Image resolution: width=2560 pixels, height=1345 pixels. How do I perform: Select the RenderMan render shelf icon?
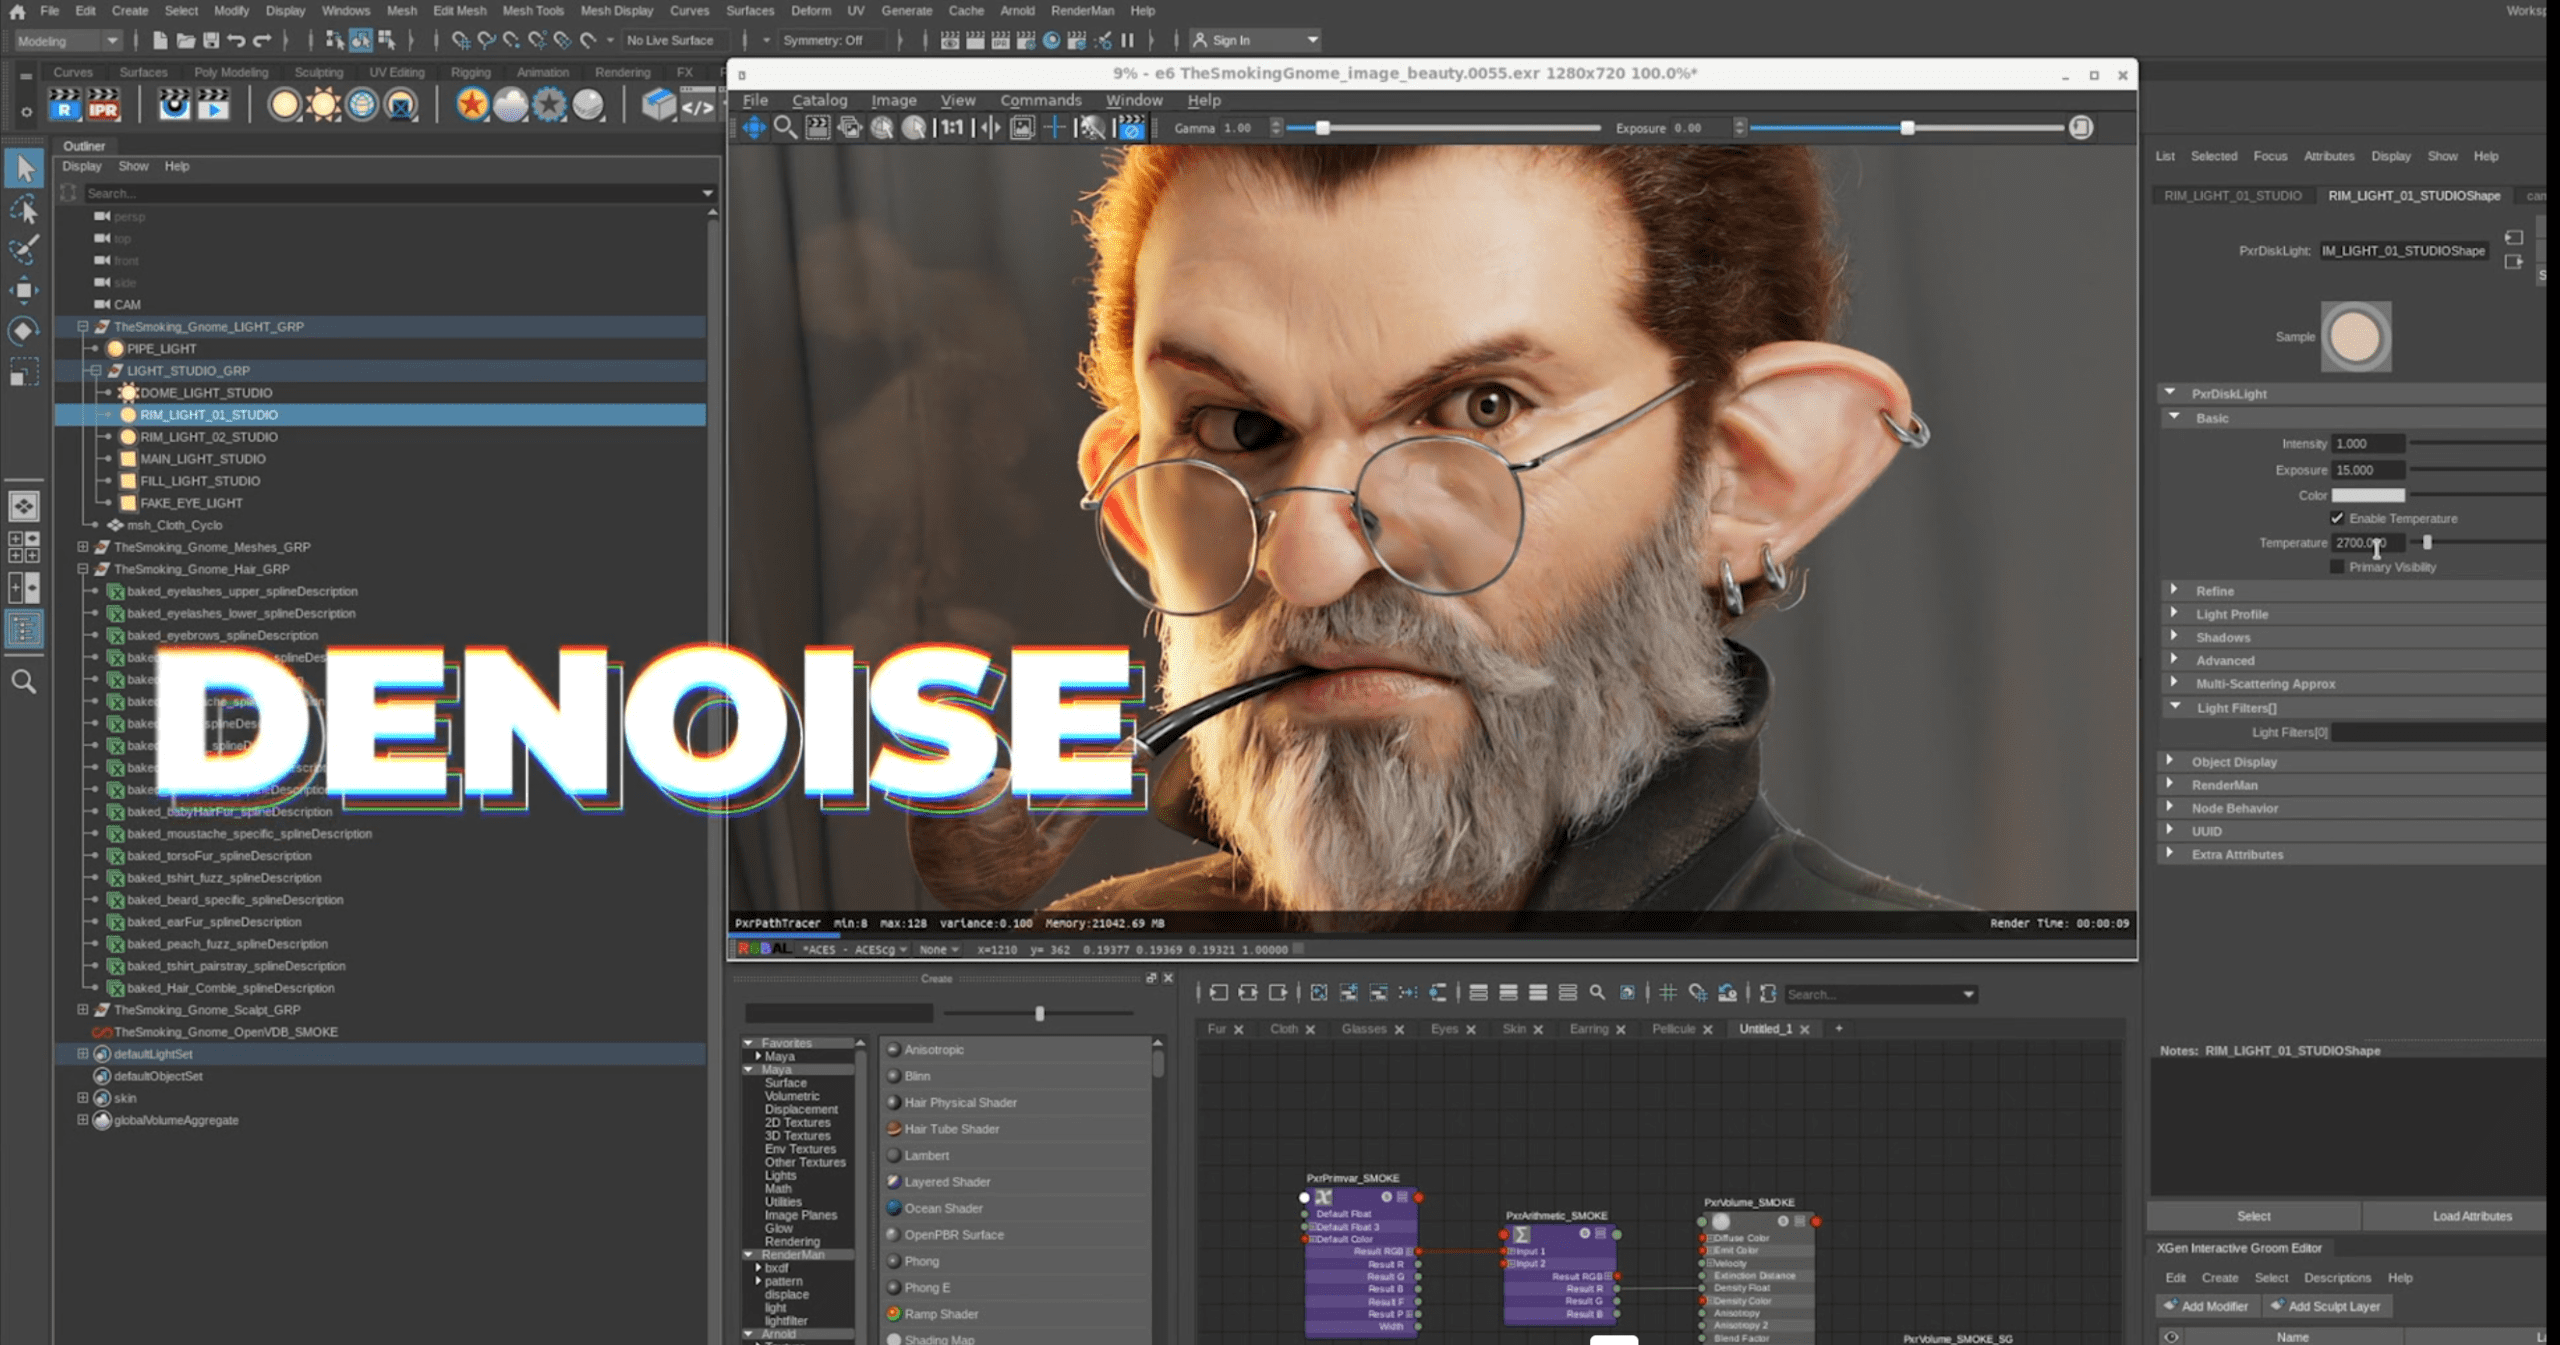coord(64,105)
